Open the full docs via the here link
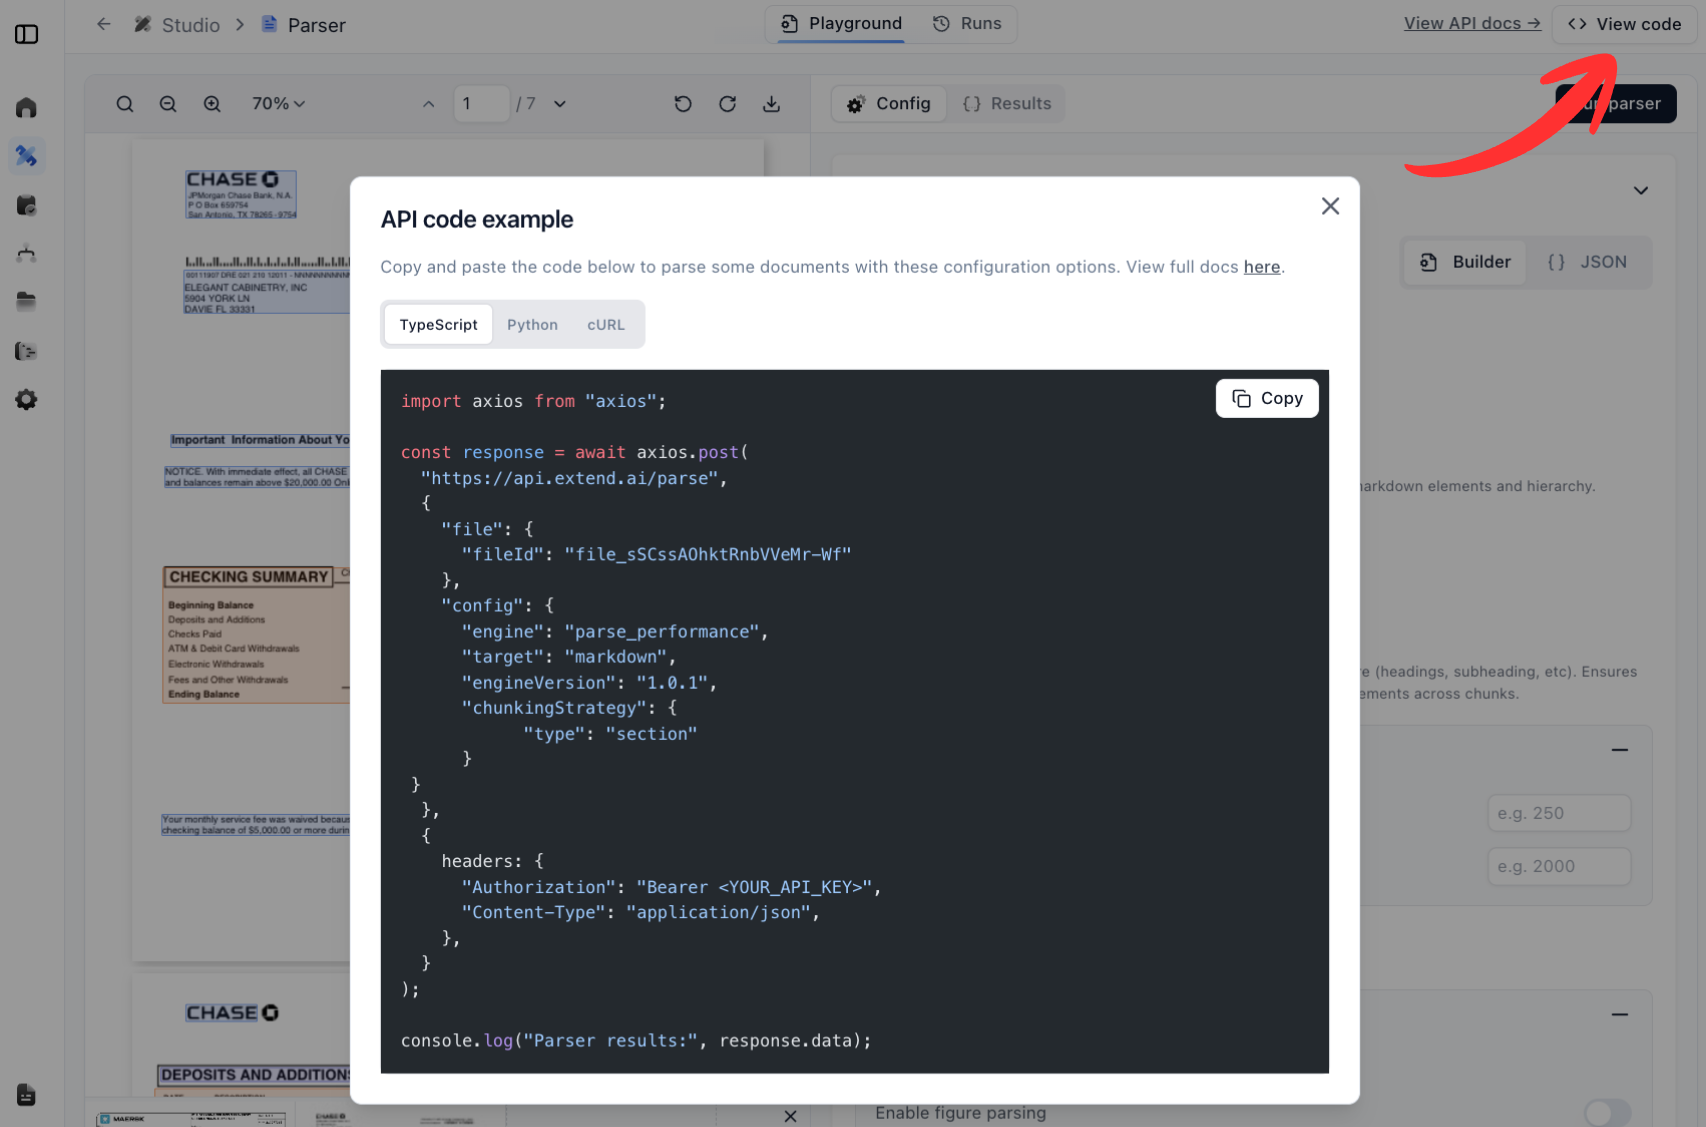1706x1127 pixels. tap(1262, 267)
